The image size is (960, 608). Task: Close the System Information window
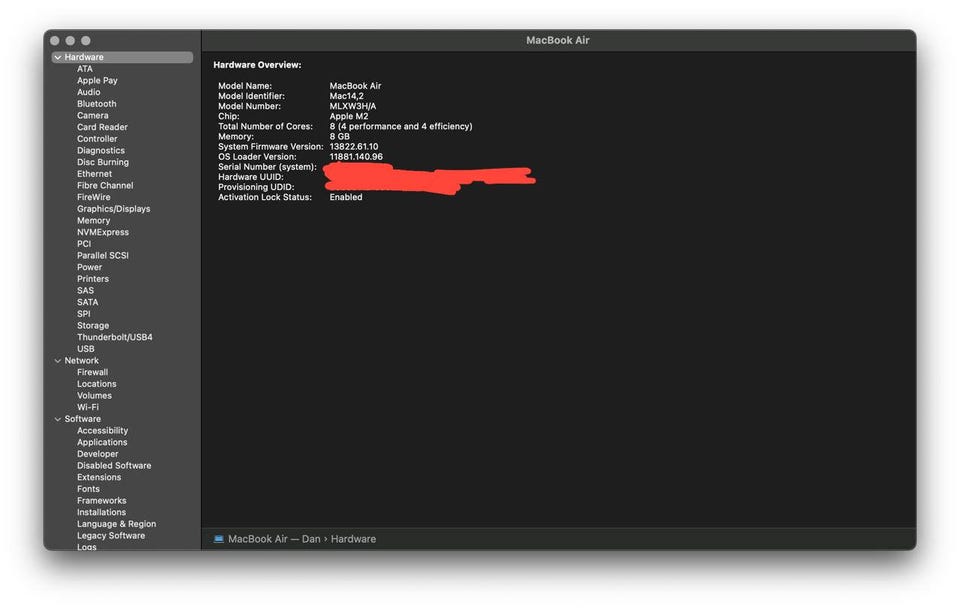pos(55,40)
